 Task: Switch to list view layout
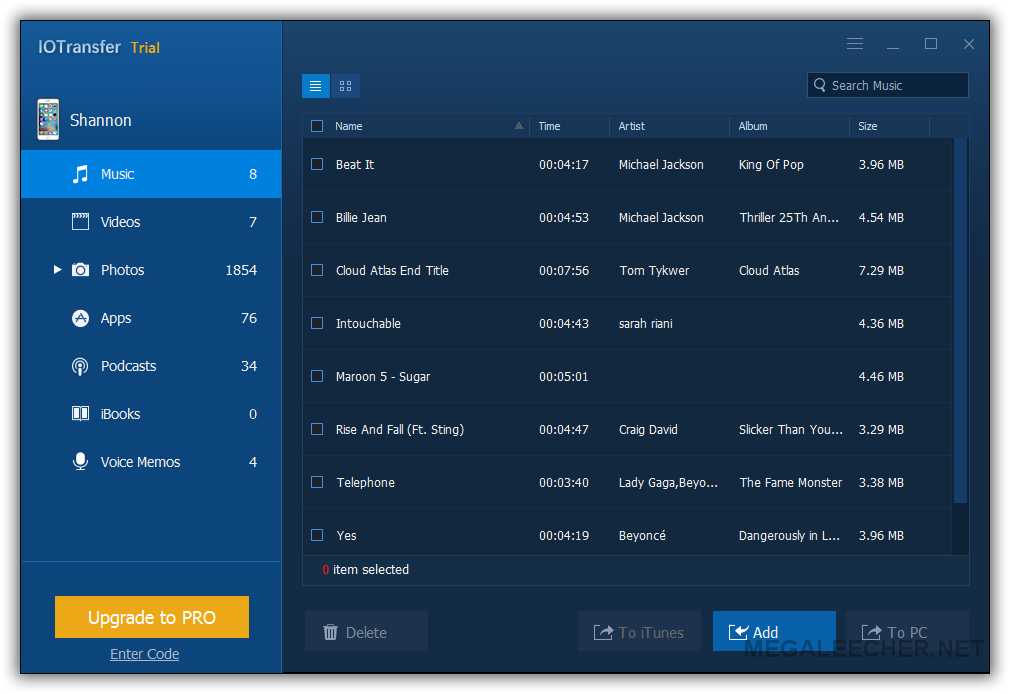(x=316, y=86)
